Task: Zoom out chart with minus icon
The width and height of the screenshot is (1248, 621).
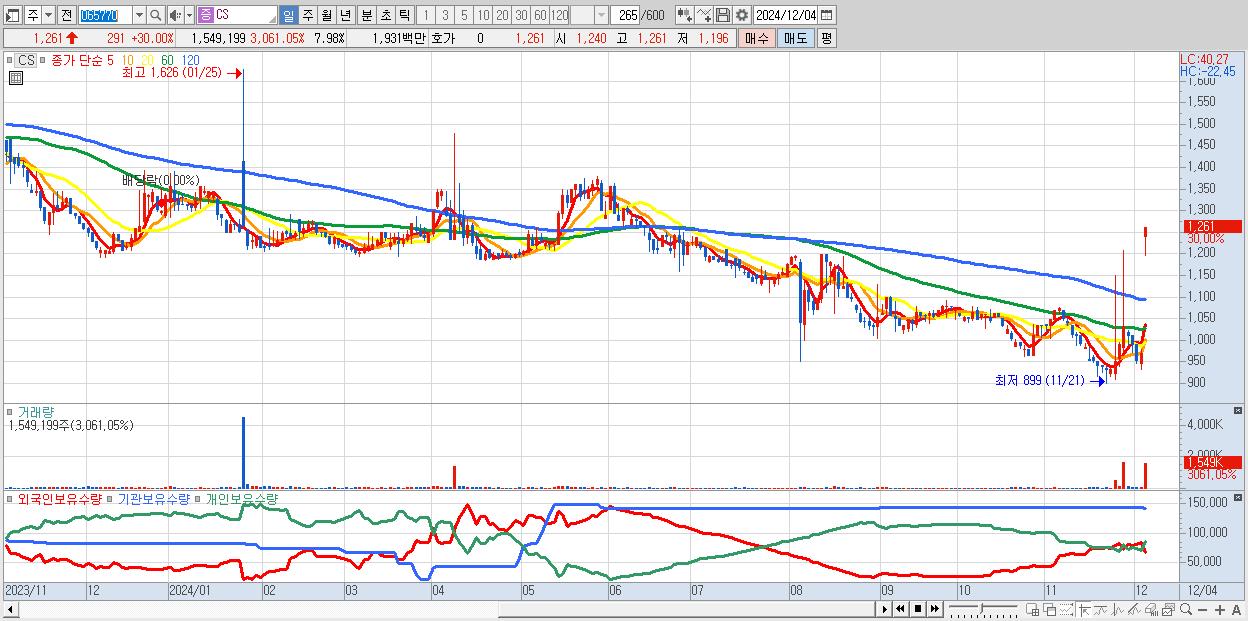Action: coord(1202,610)
